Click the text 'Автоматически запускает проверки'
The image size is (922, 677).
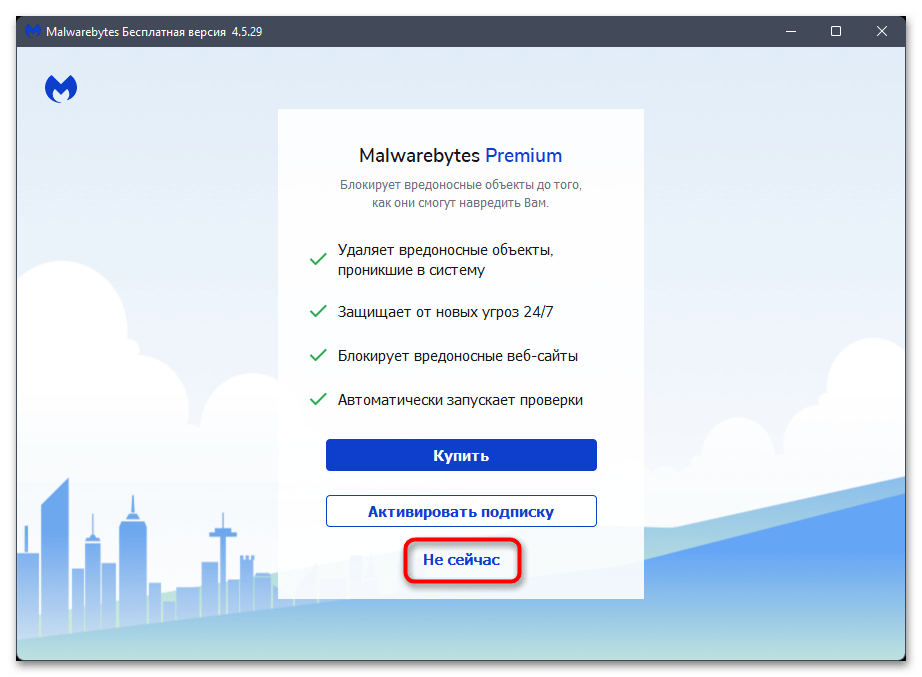click(x=460, y=400)
